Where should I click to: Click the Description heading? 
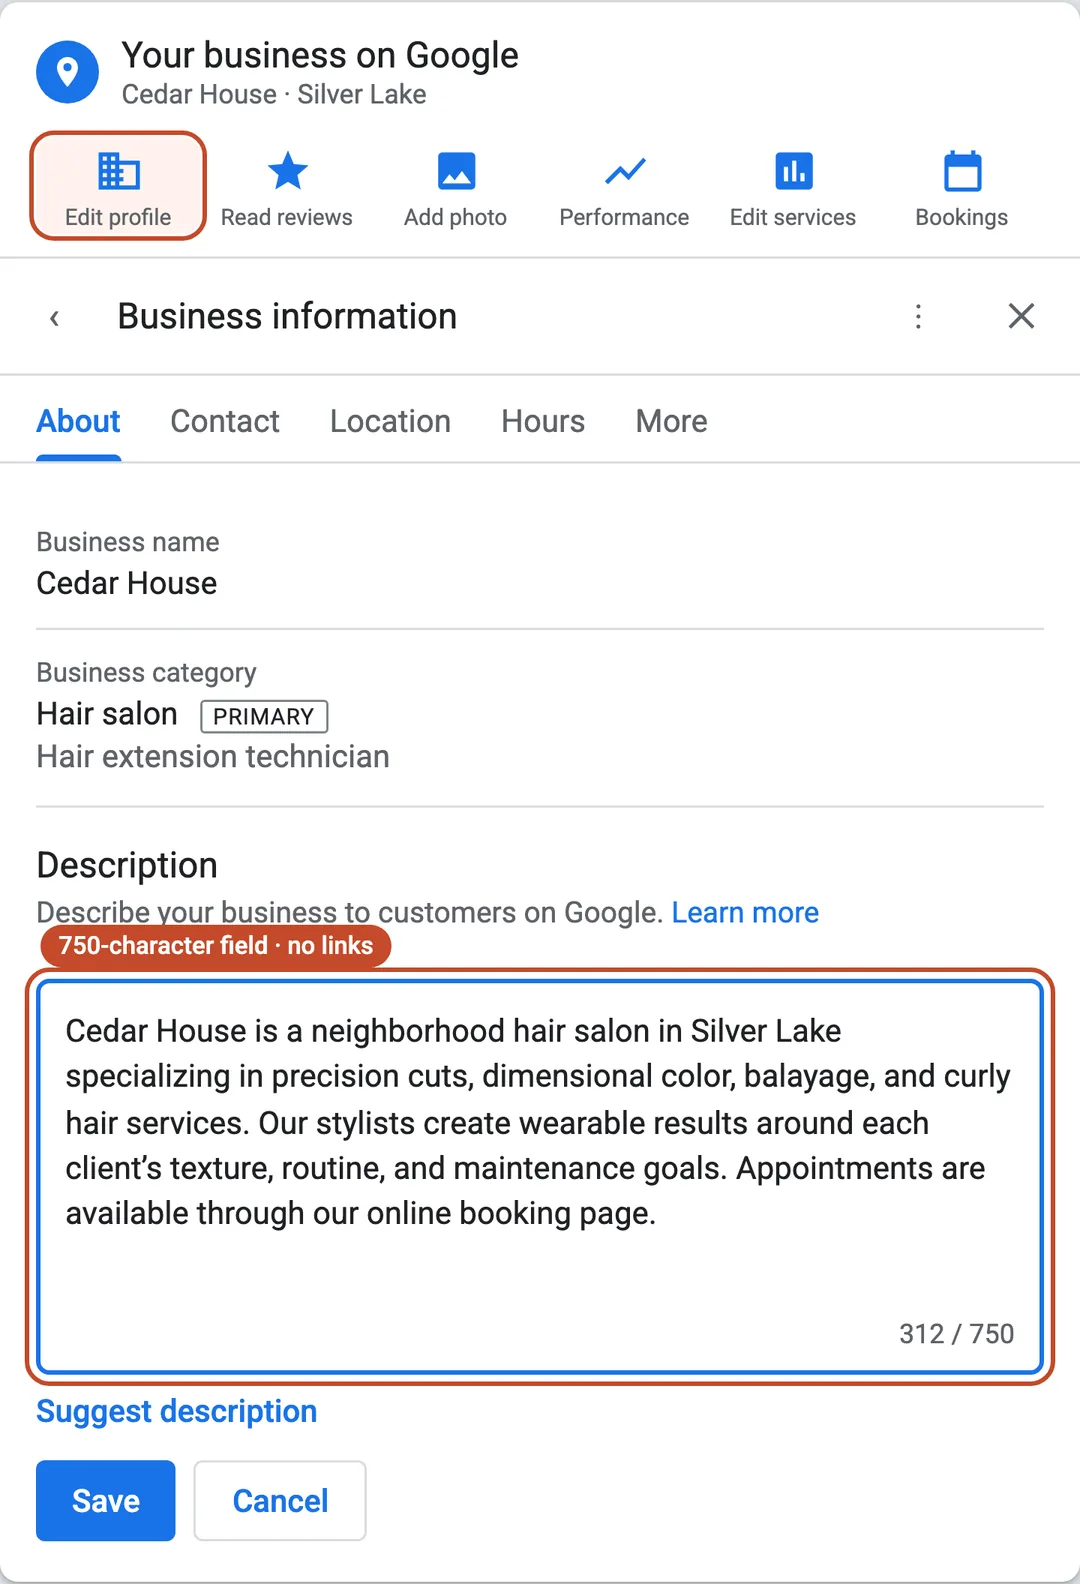127,865
